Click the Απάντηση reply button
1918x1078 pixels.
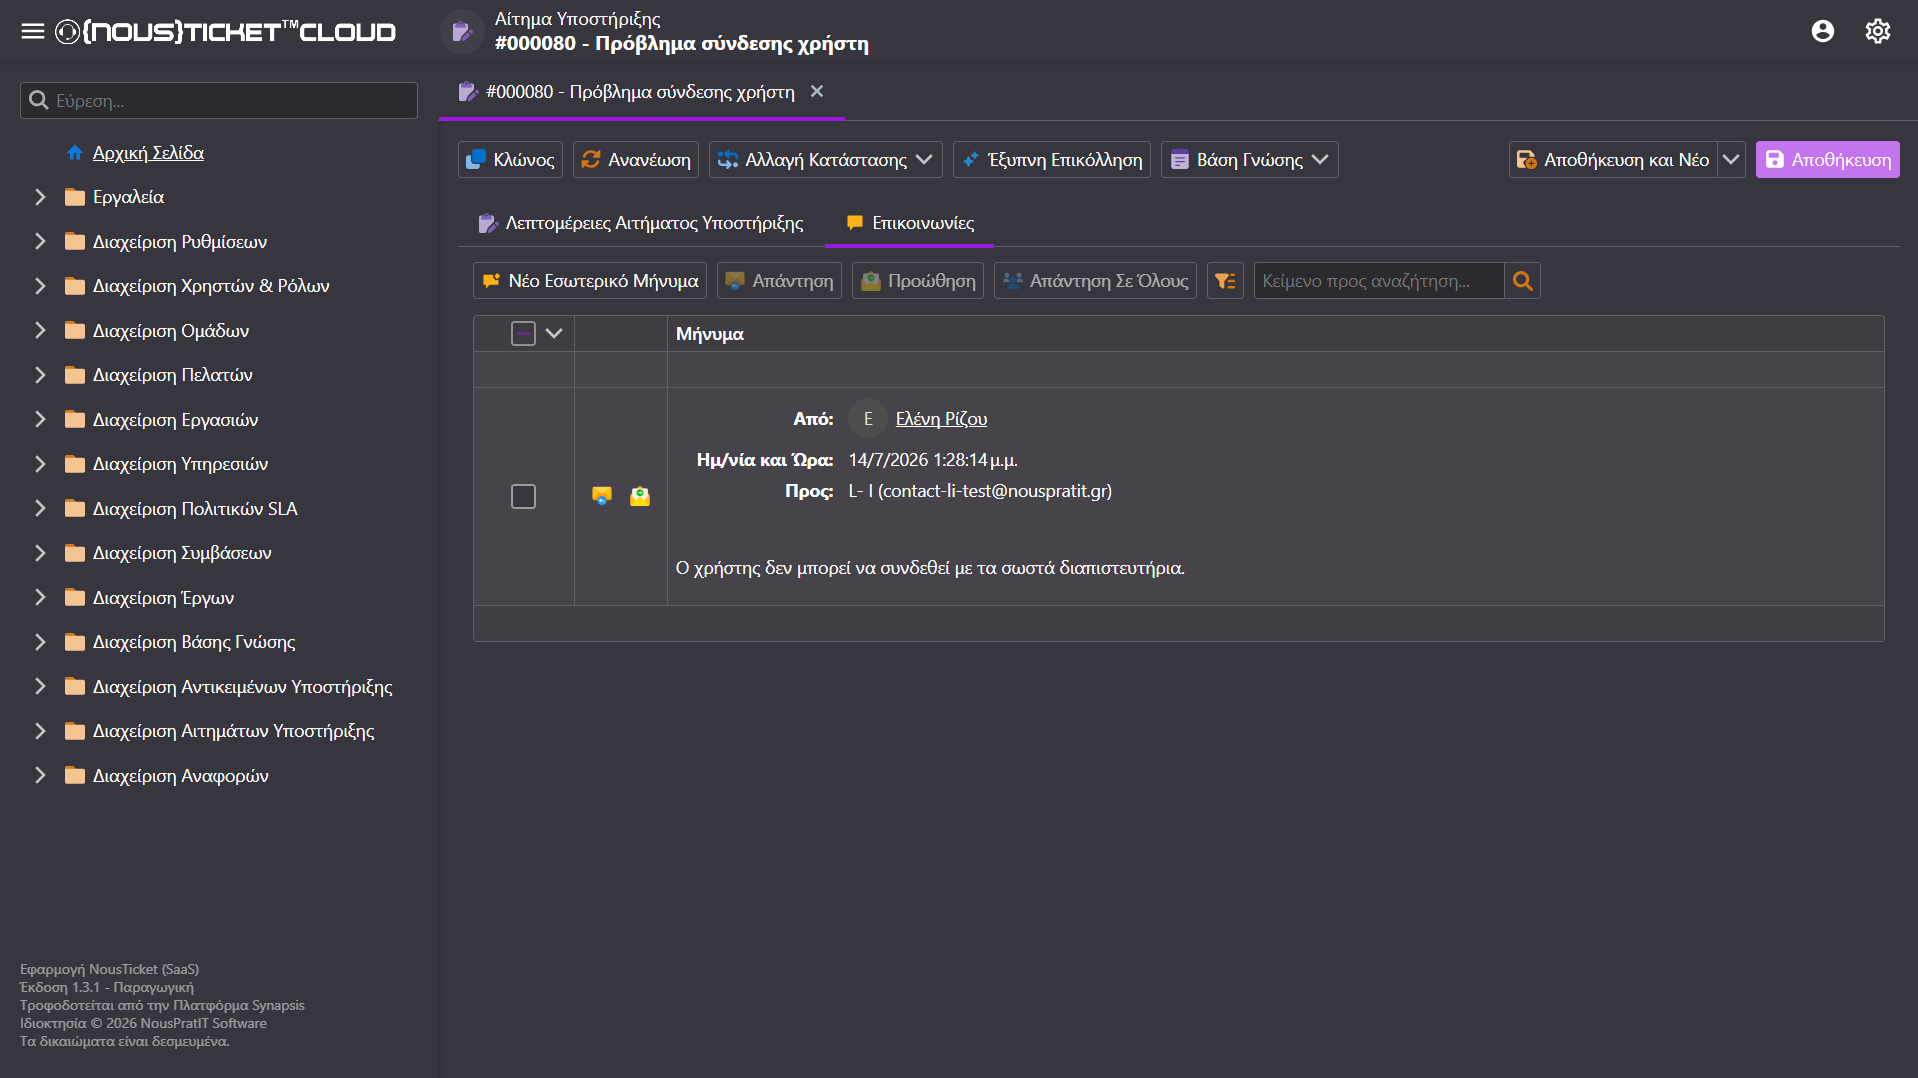point(779,281)
